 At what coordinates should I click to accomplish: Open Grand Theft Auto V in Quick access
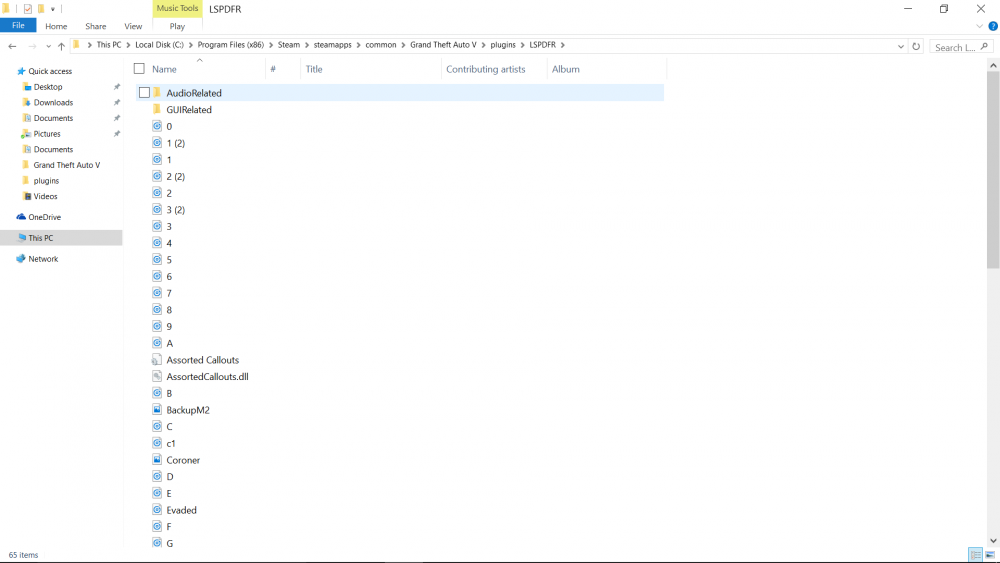click(66, 165)
